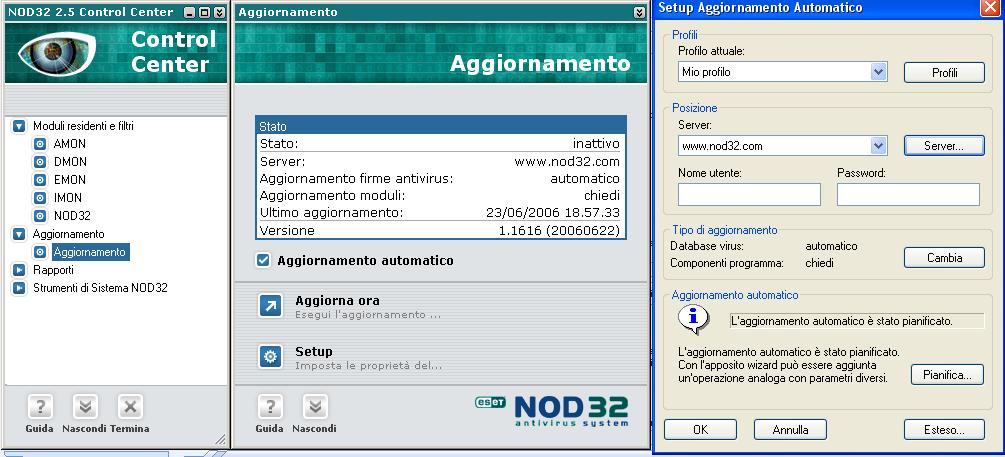The image size is (1005, 457).
Task: Click Strumenti di Sistema NOD32 label
Action: (x=100, y=288)
